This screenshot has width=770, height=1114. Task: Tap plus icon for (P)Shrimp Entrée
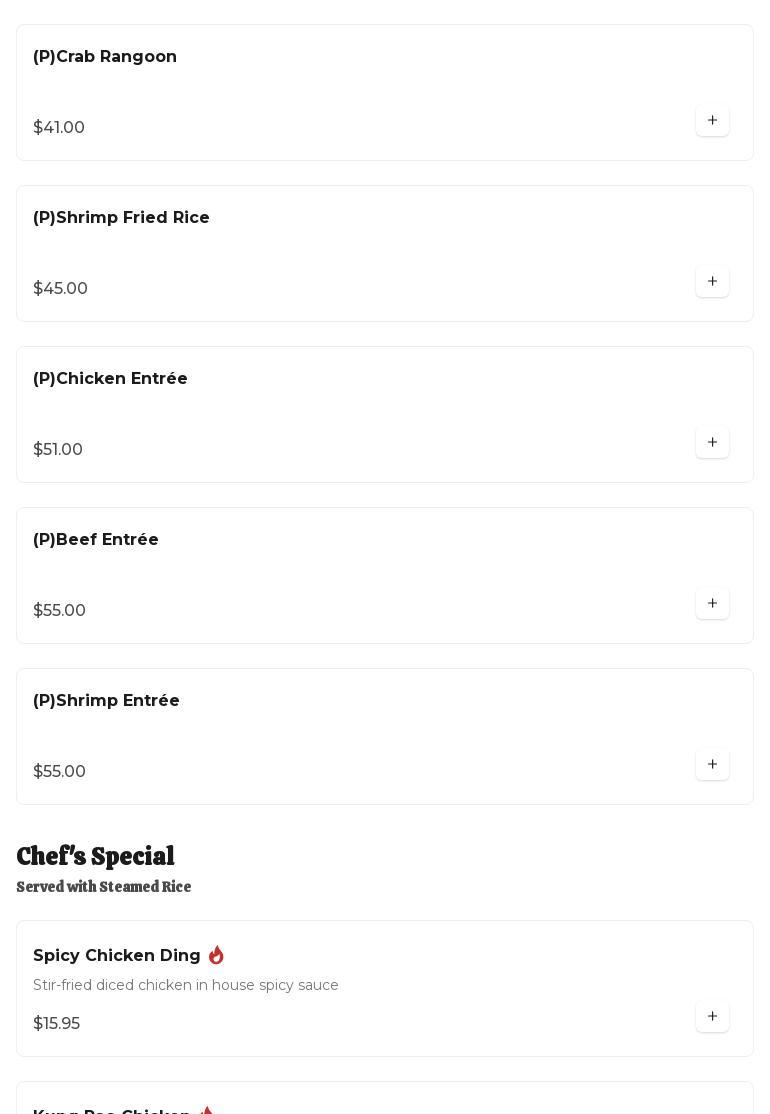[712, 765]
